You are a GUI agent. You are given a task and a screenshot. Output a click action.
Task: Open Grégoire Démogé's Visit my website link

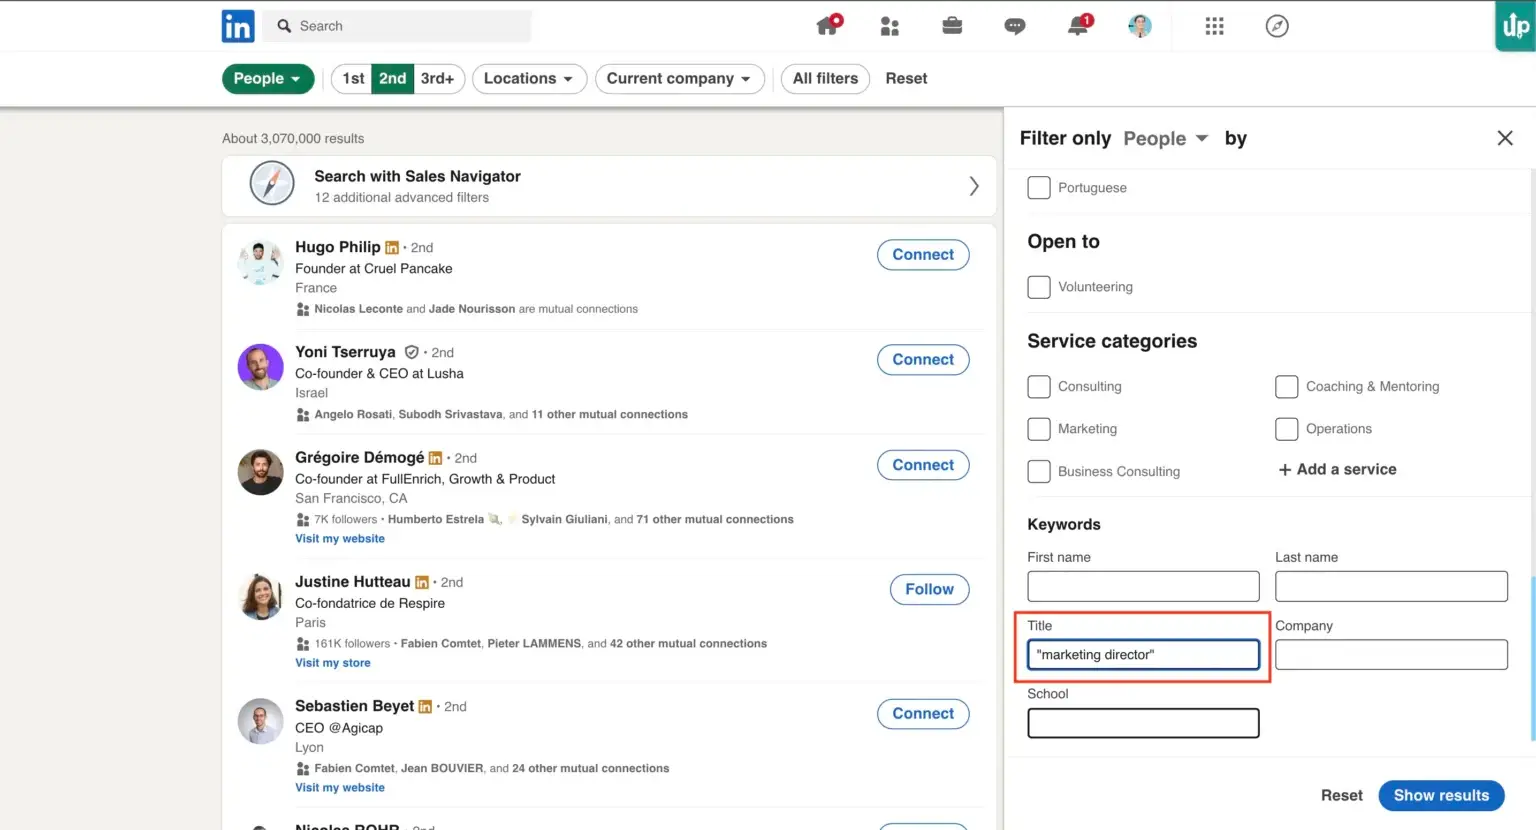pyautogui.click(x=340, y=539)
